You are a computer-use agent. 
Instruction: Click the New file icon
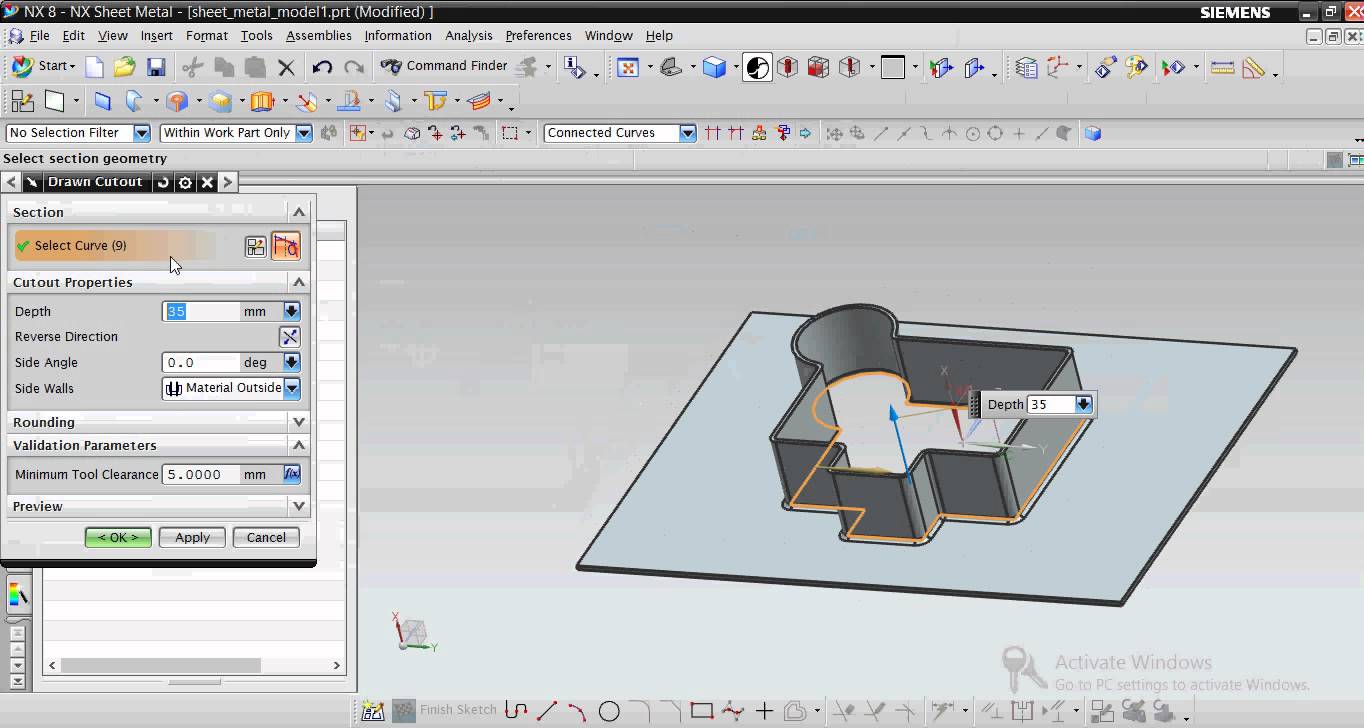94,67
